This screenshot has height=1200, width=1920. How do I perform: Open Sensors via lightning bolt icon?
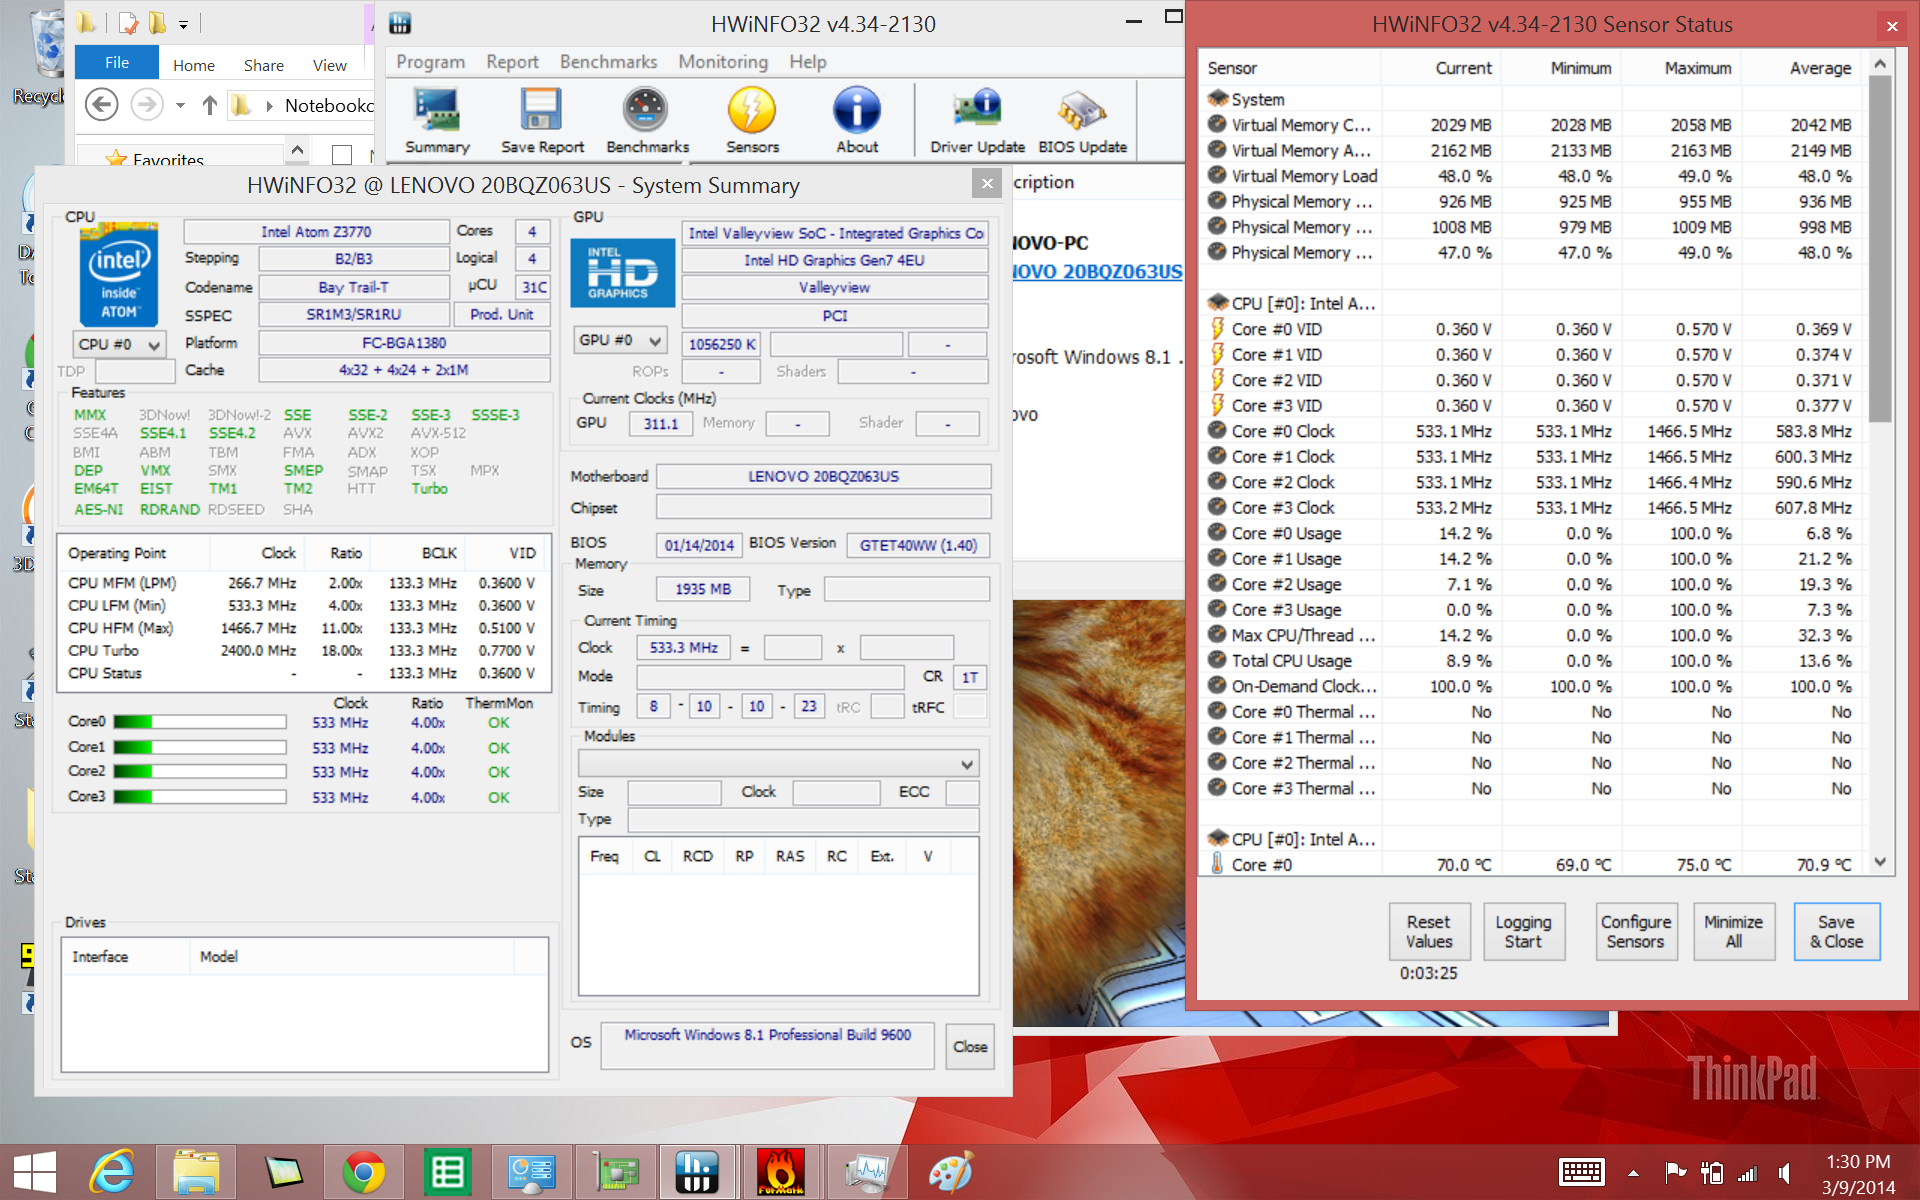pyautogui.click(x=752, y=120)
